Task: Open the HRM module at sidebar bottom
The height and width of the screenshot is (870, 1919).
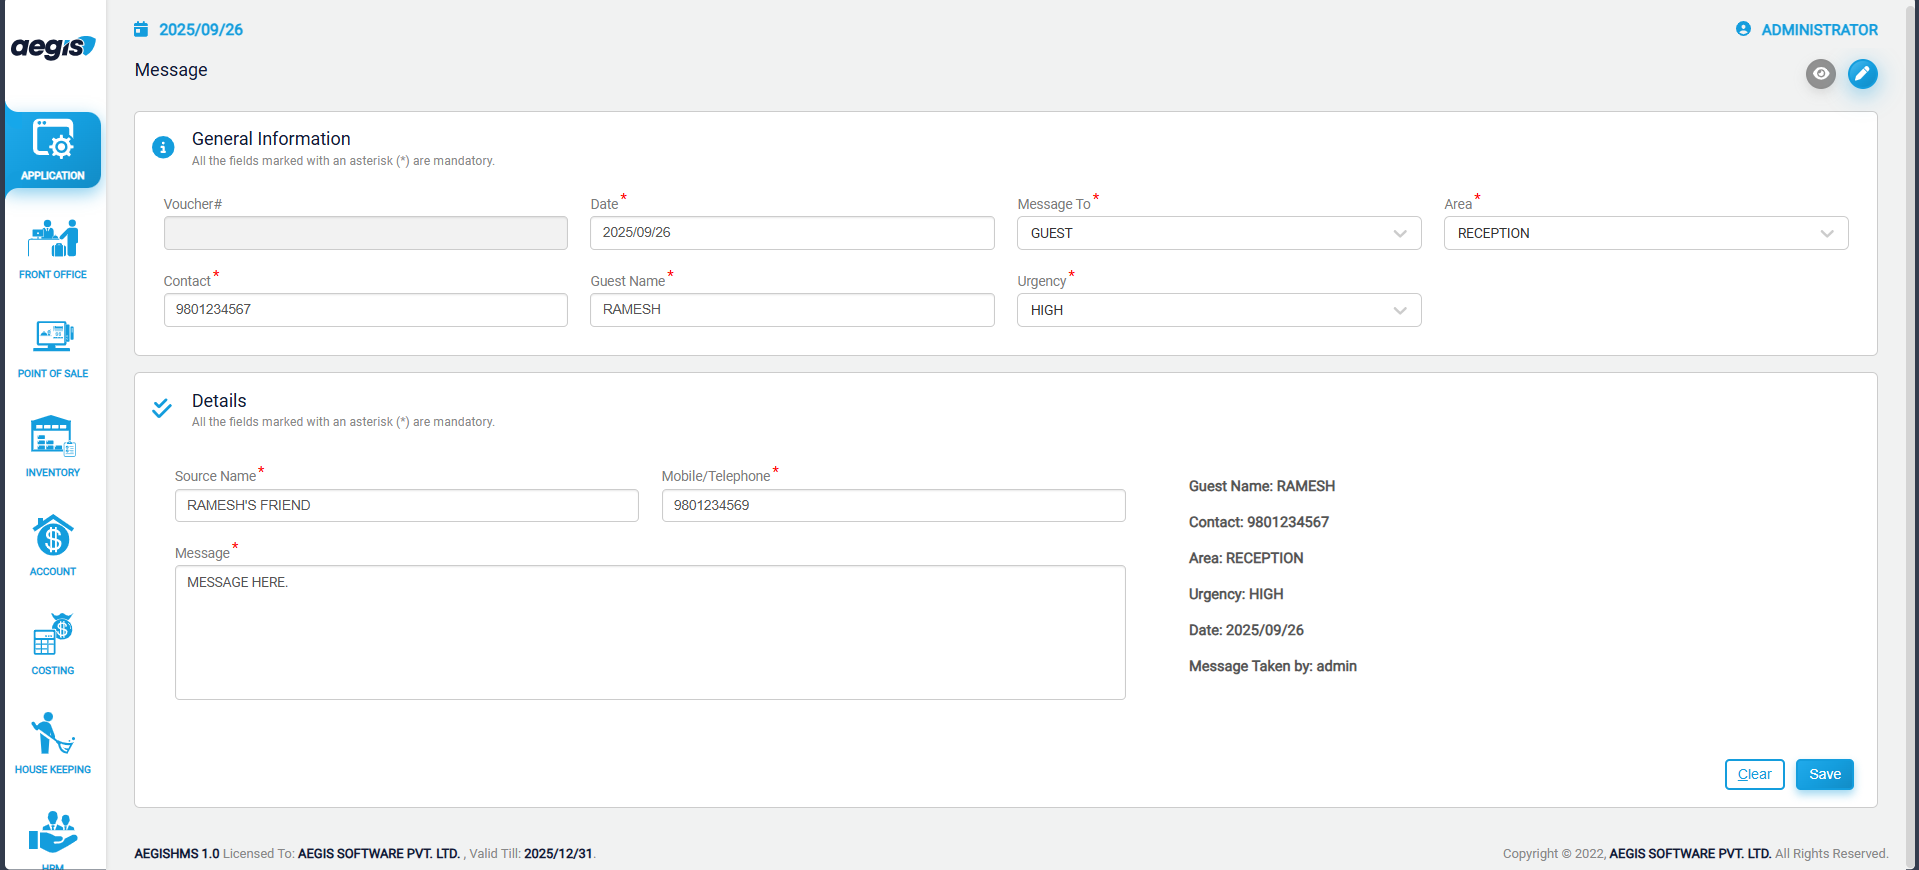Action: [x=53, y=835]
